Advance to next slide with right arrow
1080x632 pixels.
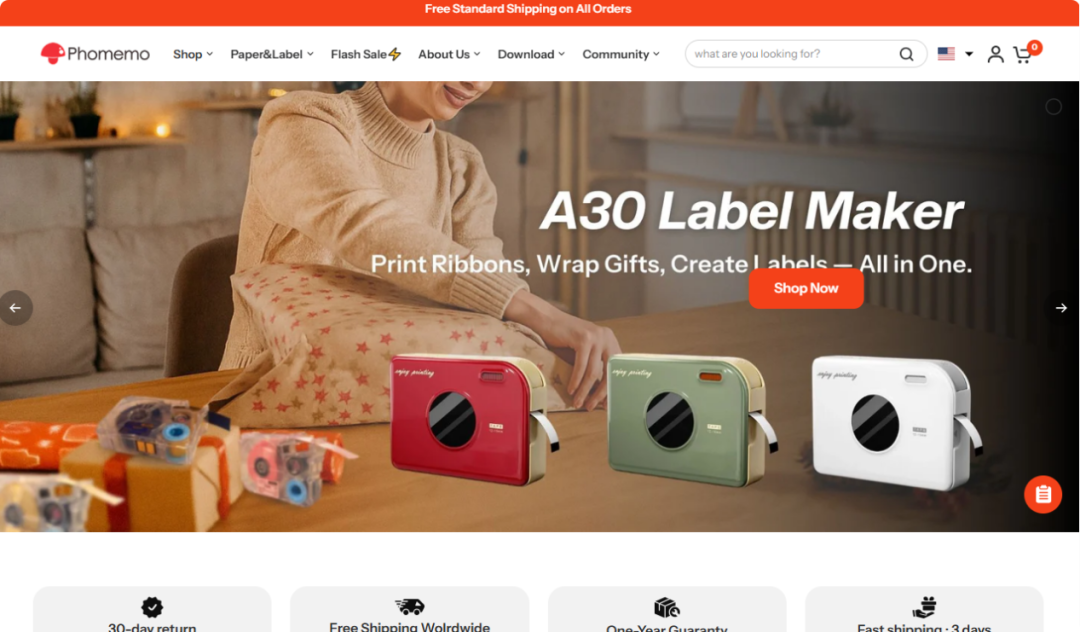click(x=1061, y=308)
